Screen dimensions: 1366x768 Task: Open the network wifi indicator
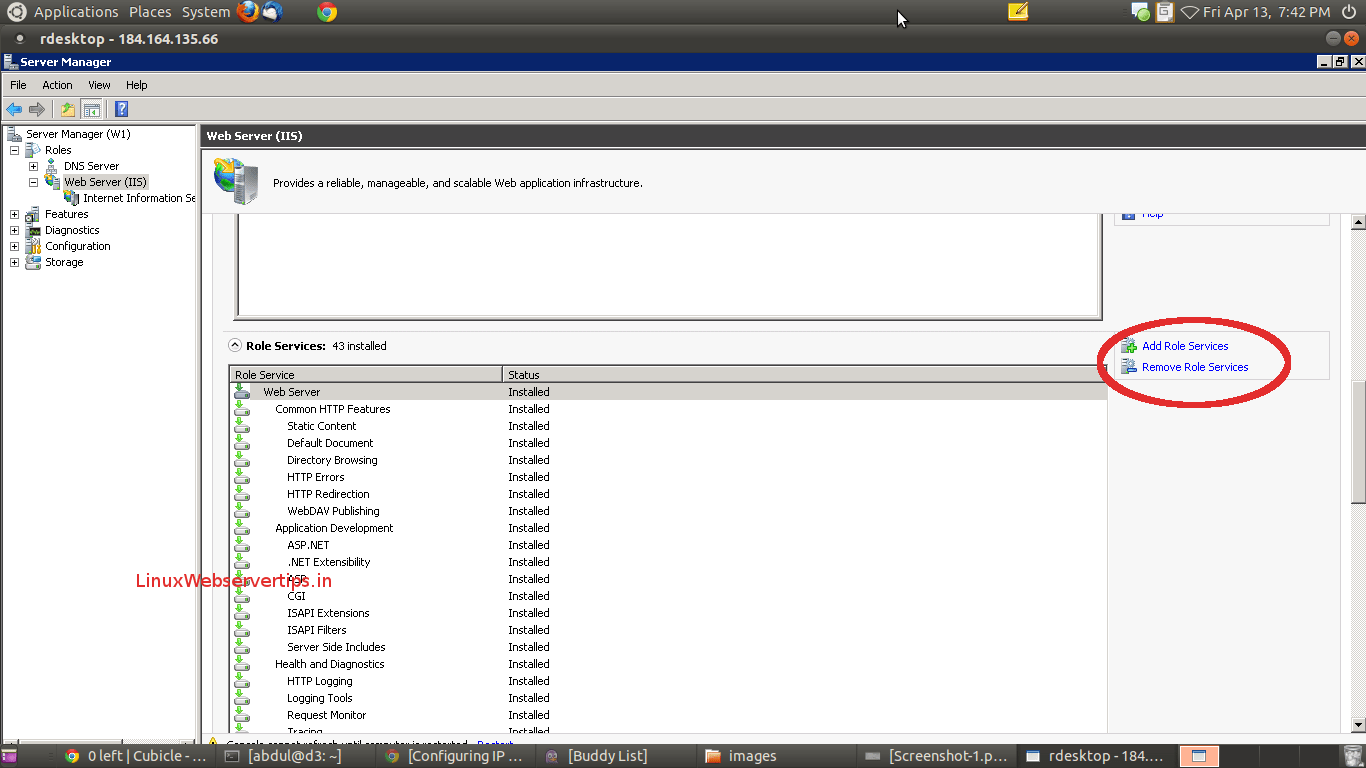pyautogui.click(x=1190, y=12)
